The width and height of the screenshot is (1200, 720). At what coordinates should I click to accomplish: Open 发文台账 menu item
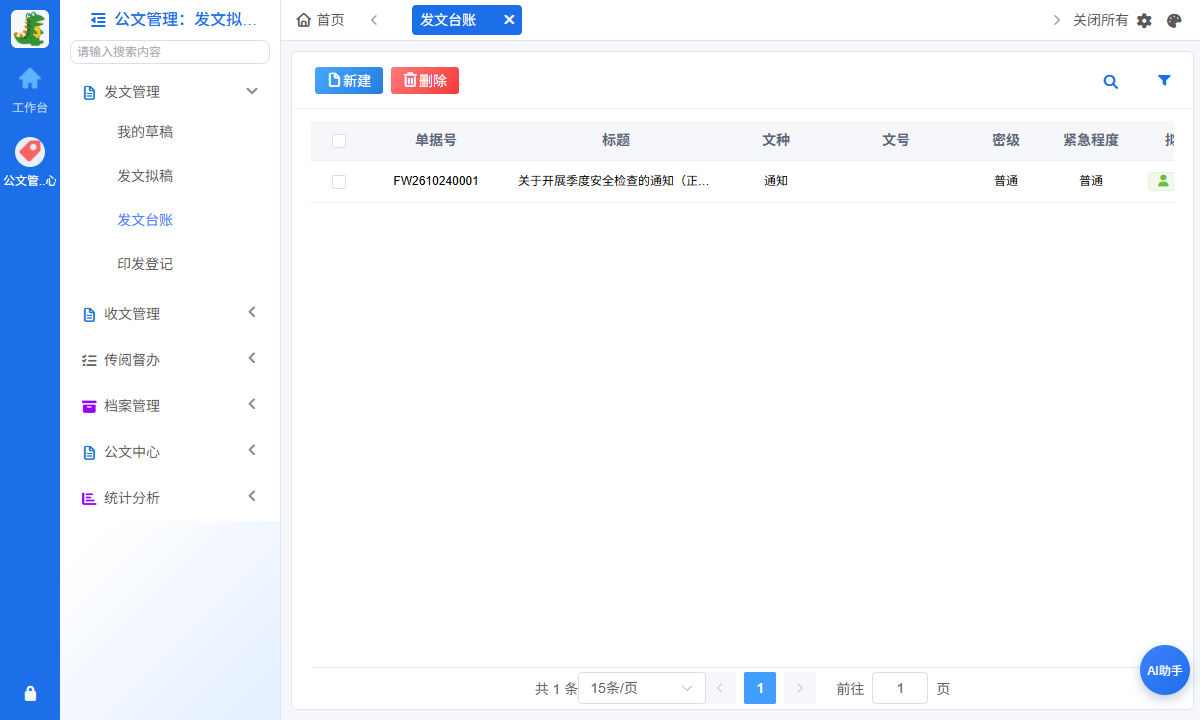(145, 220)
